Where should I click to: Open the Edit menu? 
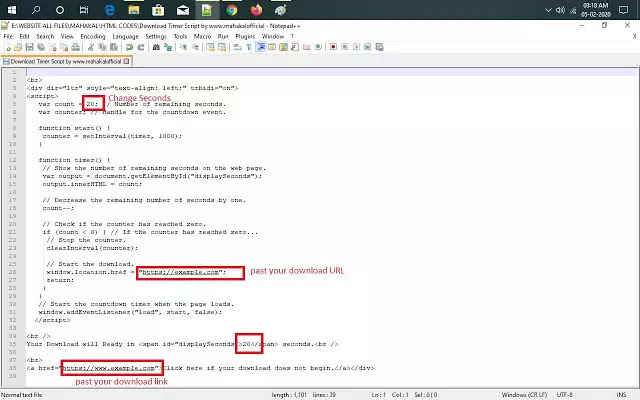pyautogui.click(x=24, y=36)
